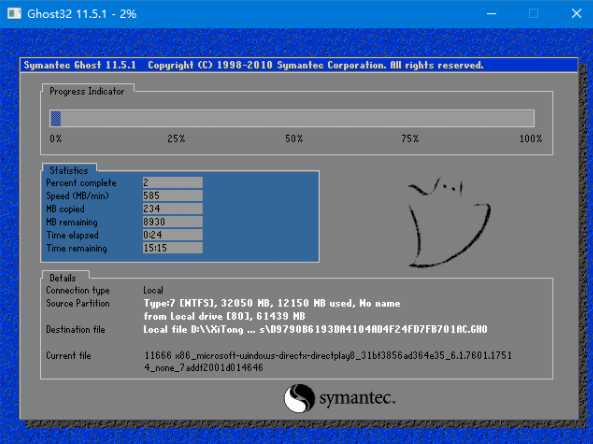
Task: Click the Time elapsed value 0:24
Action: [x=172, y=235]
